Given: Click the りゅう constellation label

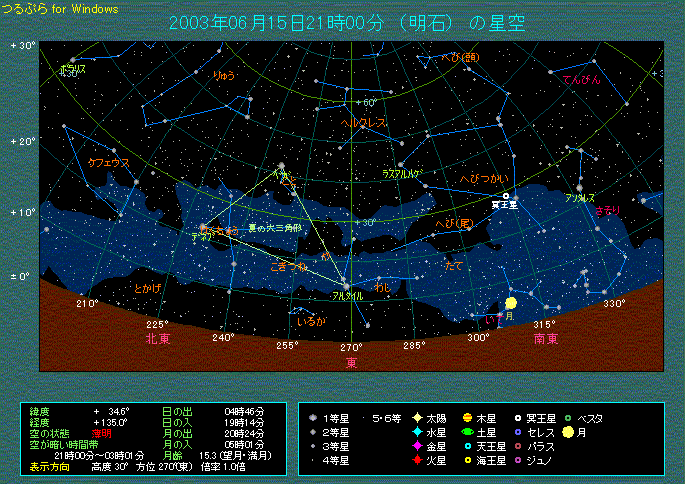Looking at the screenshot, I should pyautogui.click(x=224, y=75).
